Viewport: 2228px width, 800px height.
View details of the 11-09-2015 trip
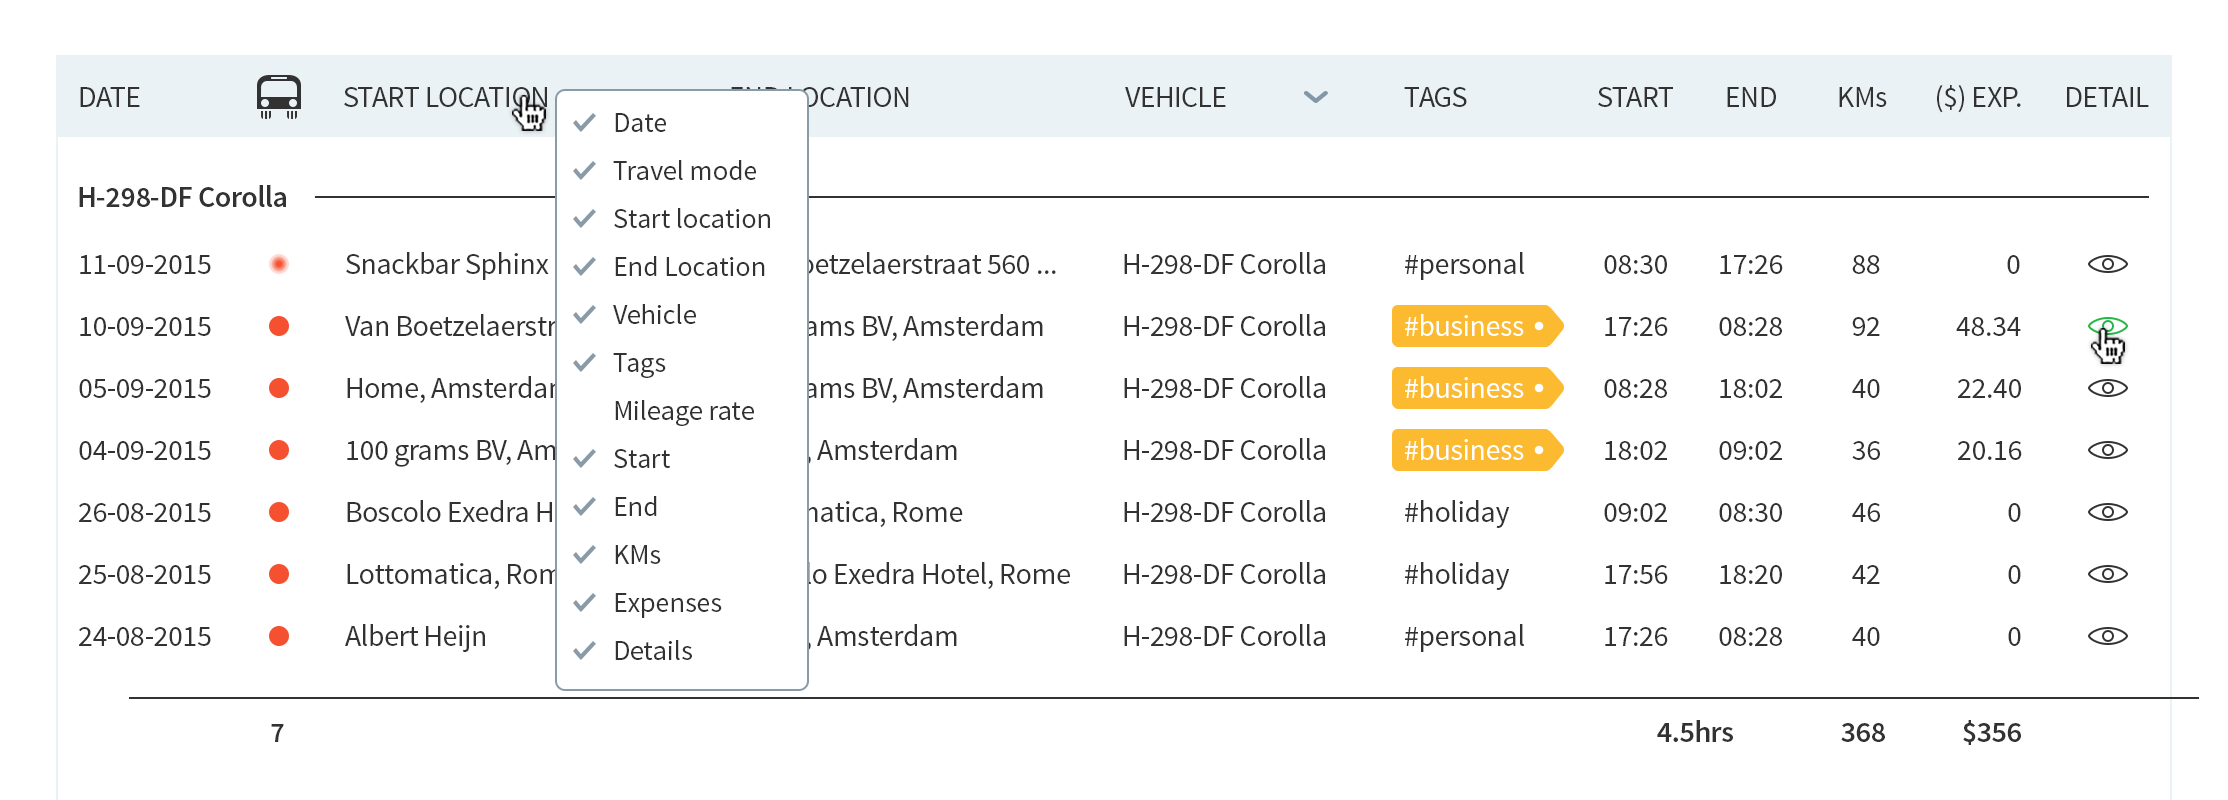click(2107, 264)
